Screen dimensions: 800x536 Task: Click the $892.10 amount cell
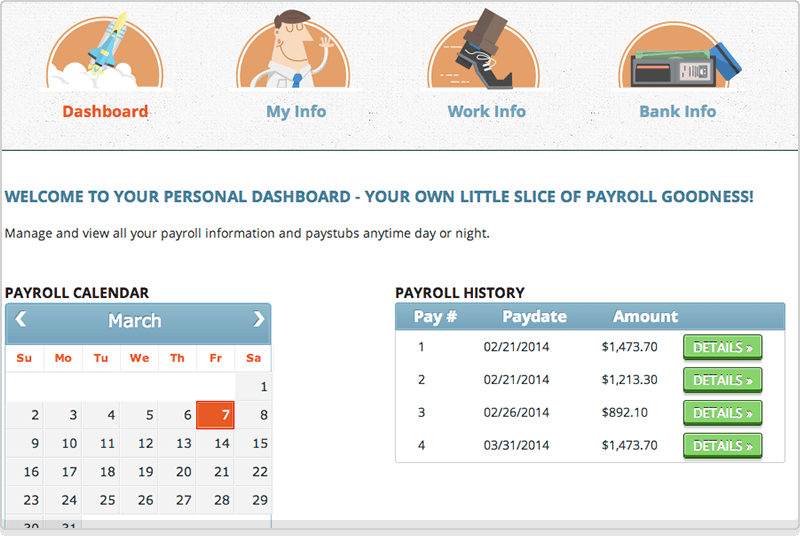(624, 413)
